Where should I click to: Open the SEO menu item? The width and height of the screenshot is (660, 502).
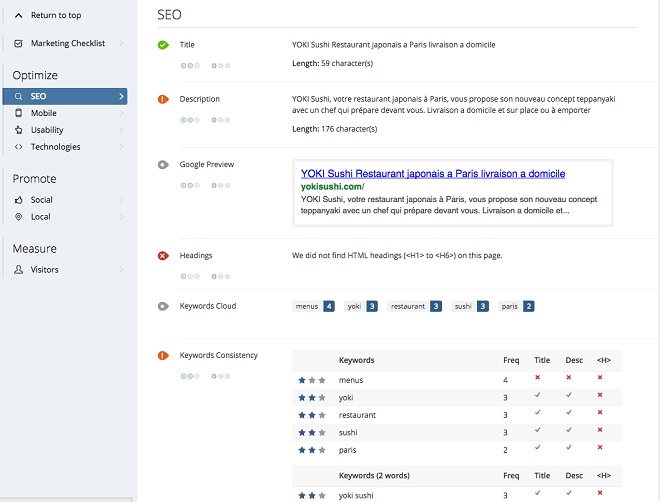tap(65, 96)
